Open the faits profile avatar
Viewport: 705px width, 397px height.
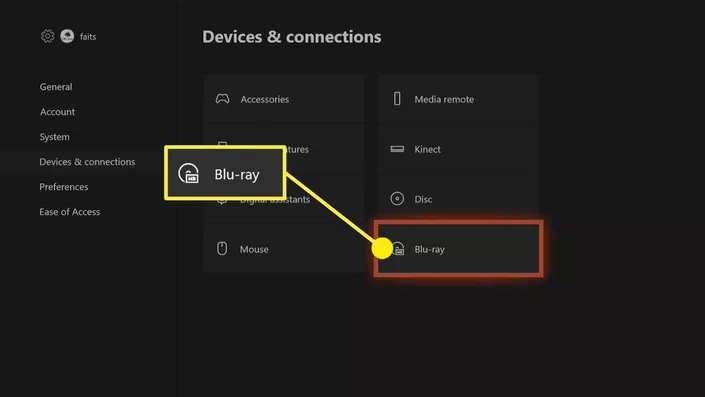pyautogui.click(x=67, y=36)
